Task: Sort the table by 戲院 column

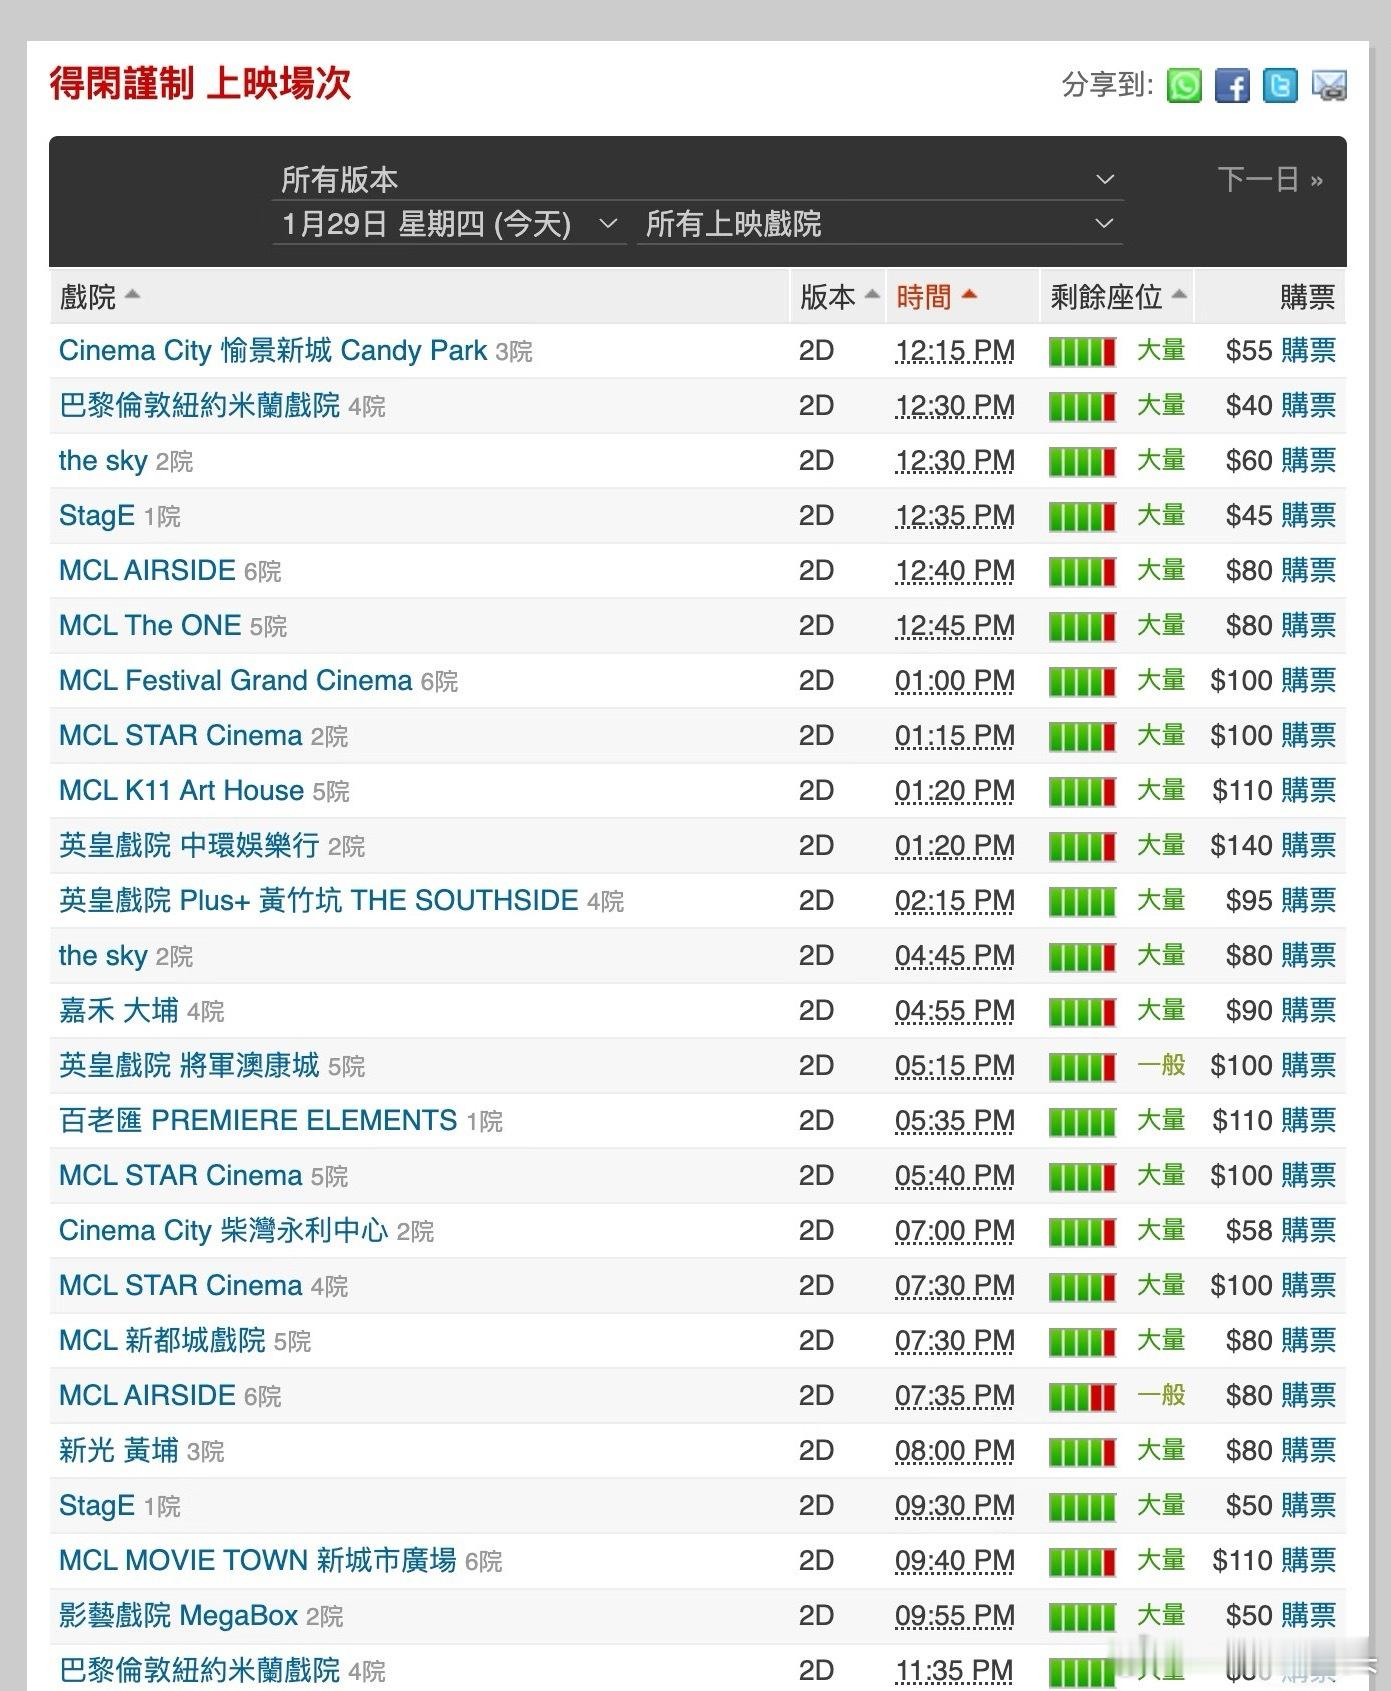Action: [x=99, y=297]
